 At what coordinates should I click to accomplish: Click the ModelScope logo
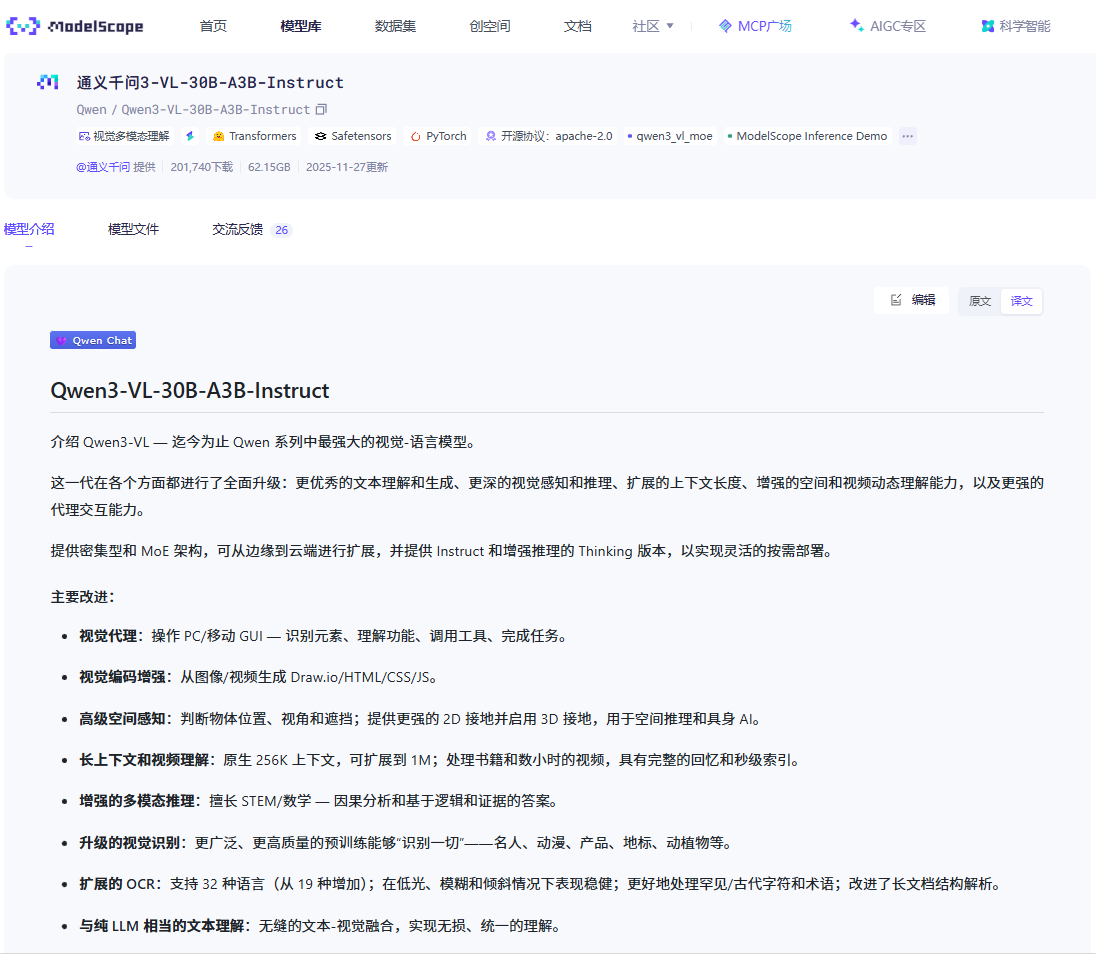75,27
